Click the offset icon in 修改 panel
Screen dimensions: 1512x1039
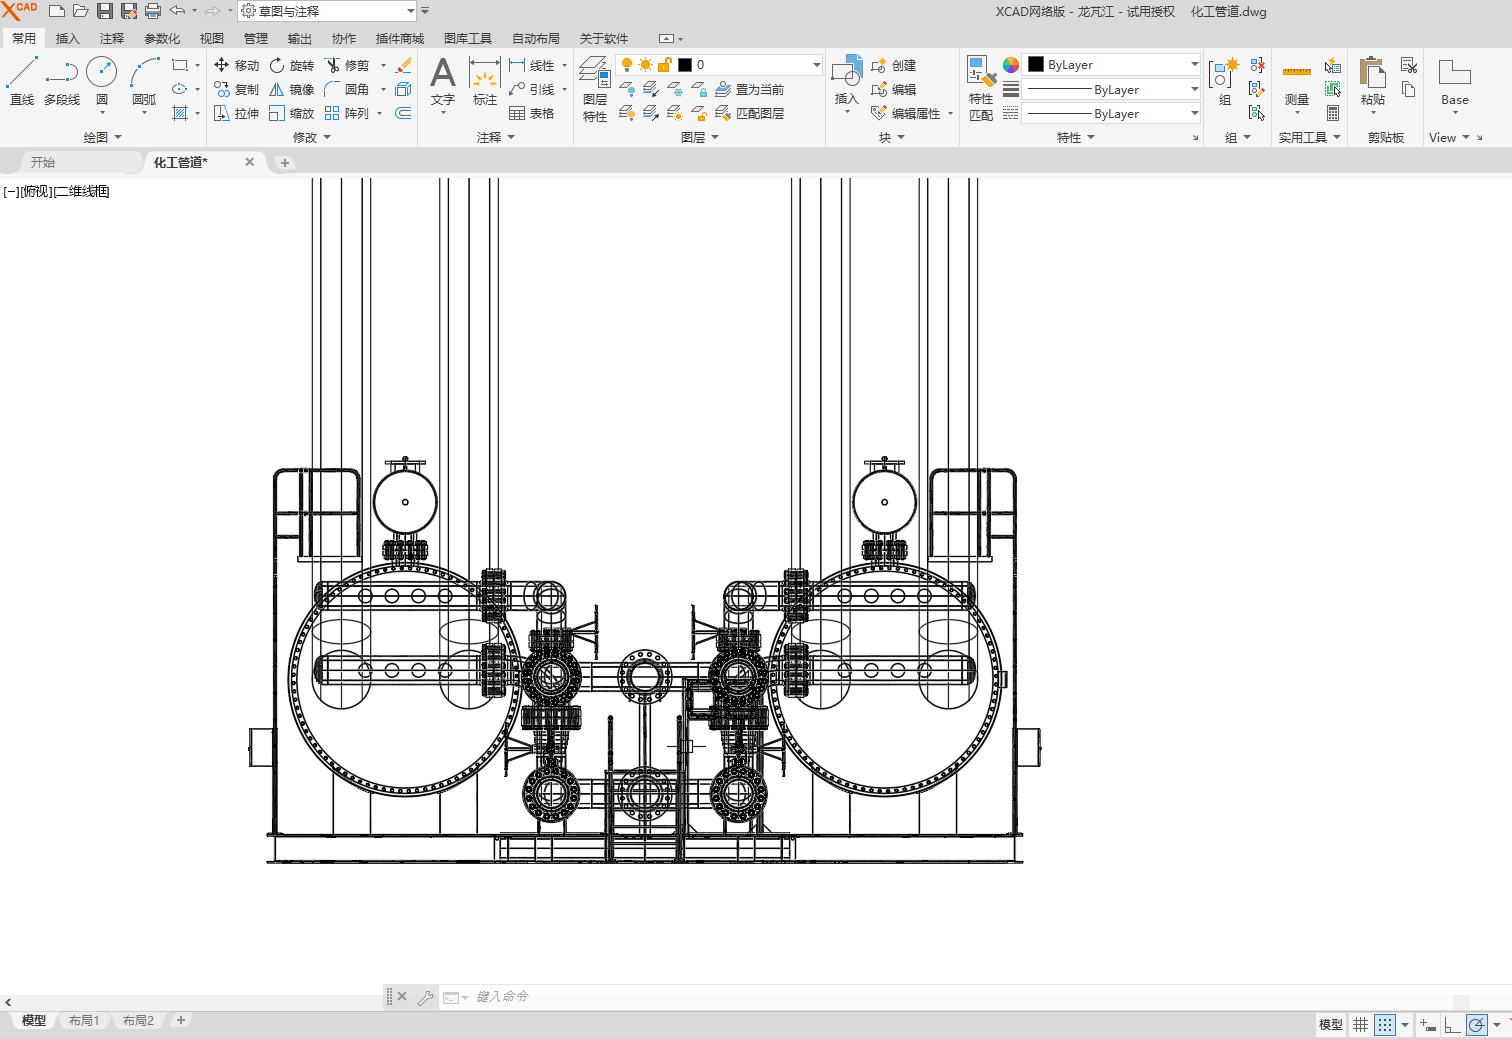click(x=403, y=113)
